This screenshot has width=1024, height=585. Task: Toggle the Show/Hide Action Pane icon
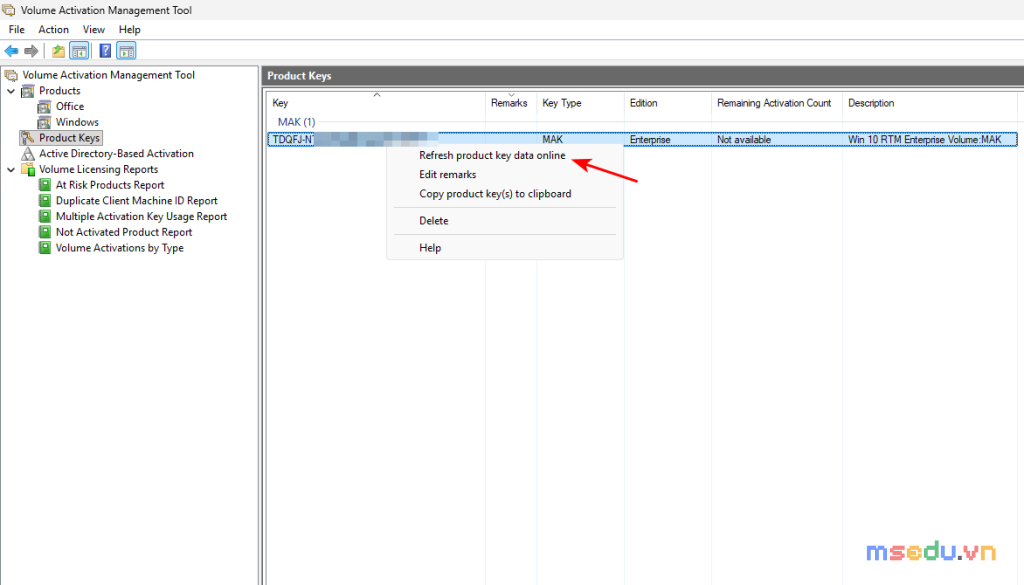127,51
